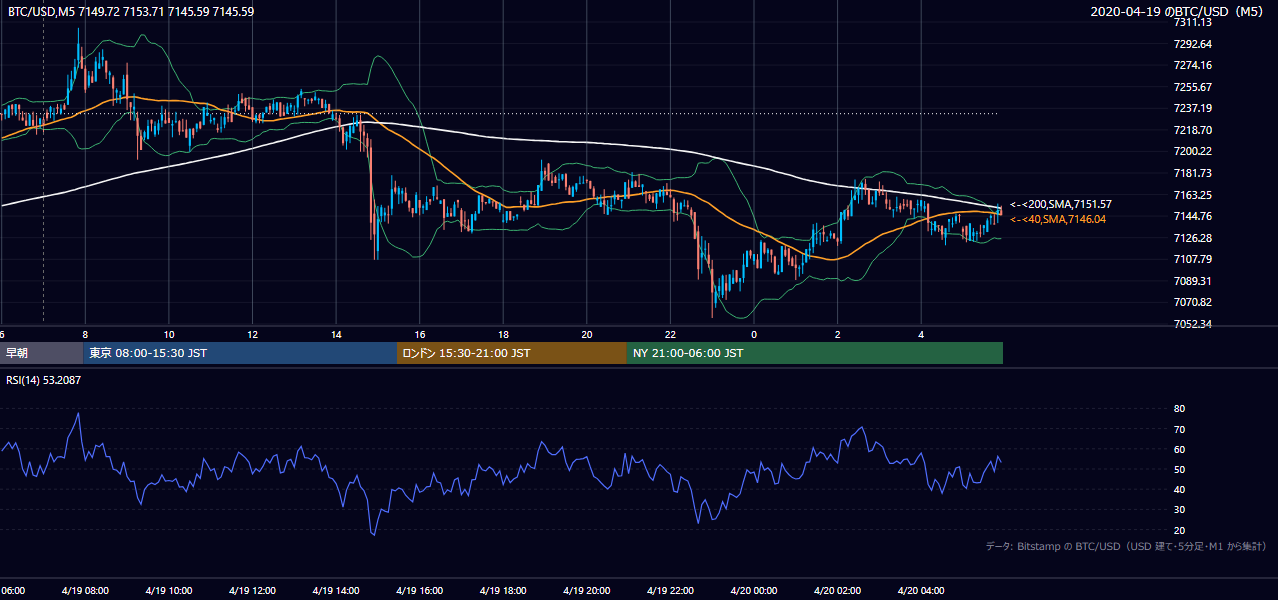The width and height of the screenshot is (1278, 600).
Task: Select the 東京 08:00-15:30 JST session bar
Action: [x=240, y=353]
